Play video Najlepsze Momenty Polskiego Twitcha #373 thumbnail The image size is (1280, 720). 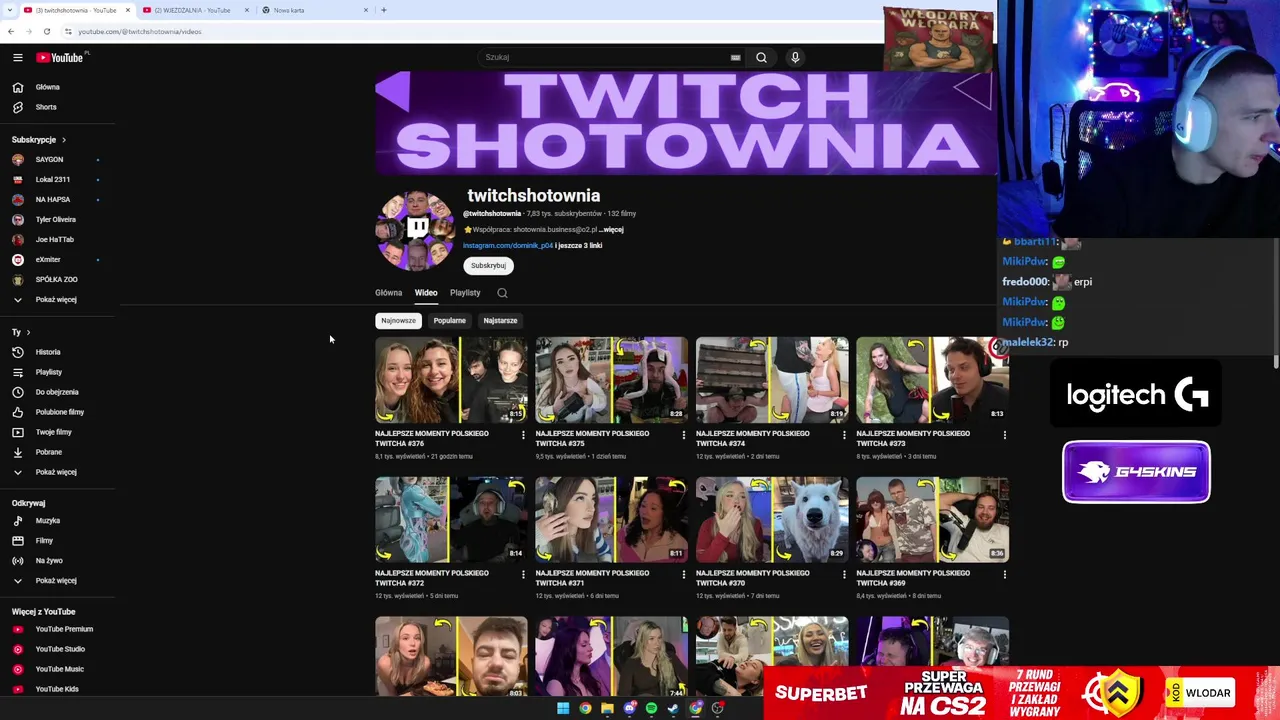point(932,380)
